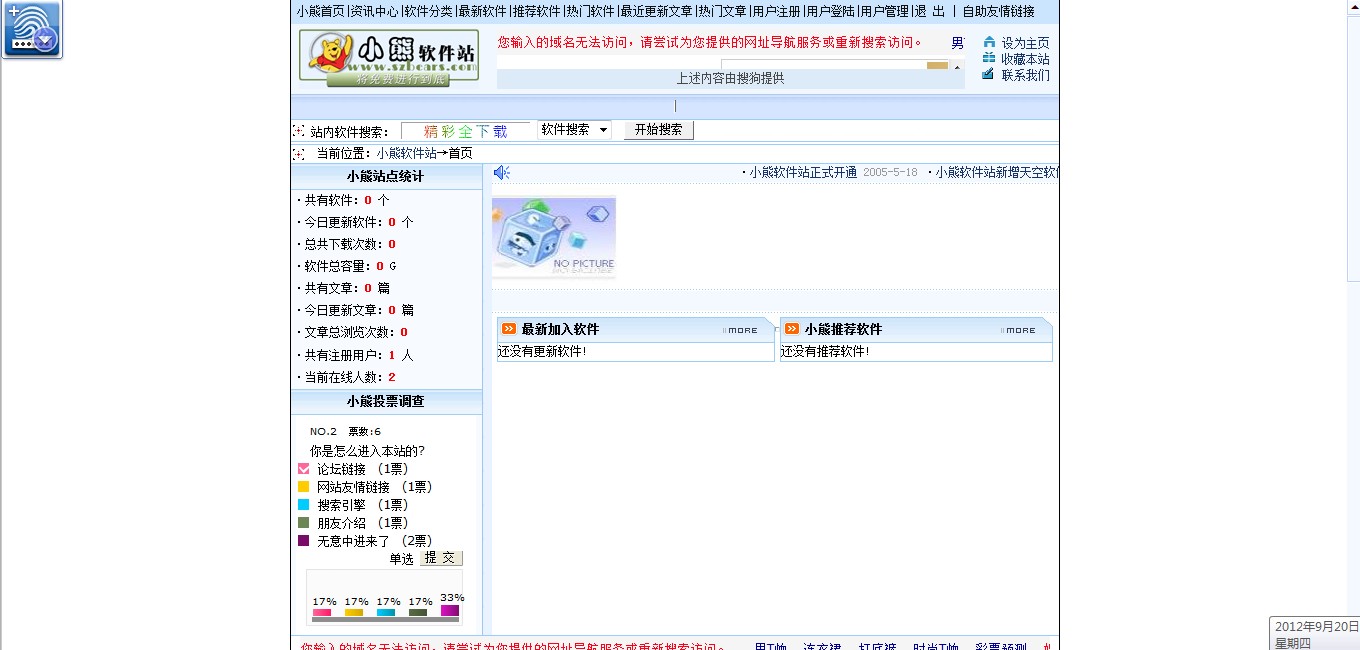Select poll option 搜索引擎
Image resolution: width=1360 pixels, height=650 pixels.
click(x=304, y=505)
